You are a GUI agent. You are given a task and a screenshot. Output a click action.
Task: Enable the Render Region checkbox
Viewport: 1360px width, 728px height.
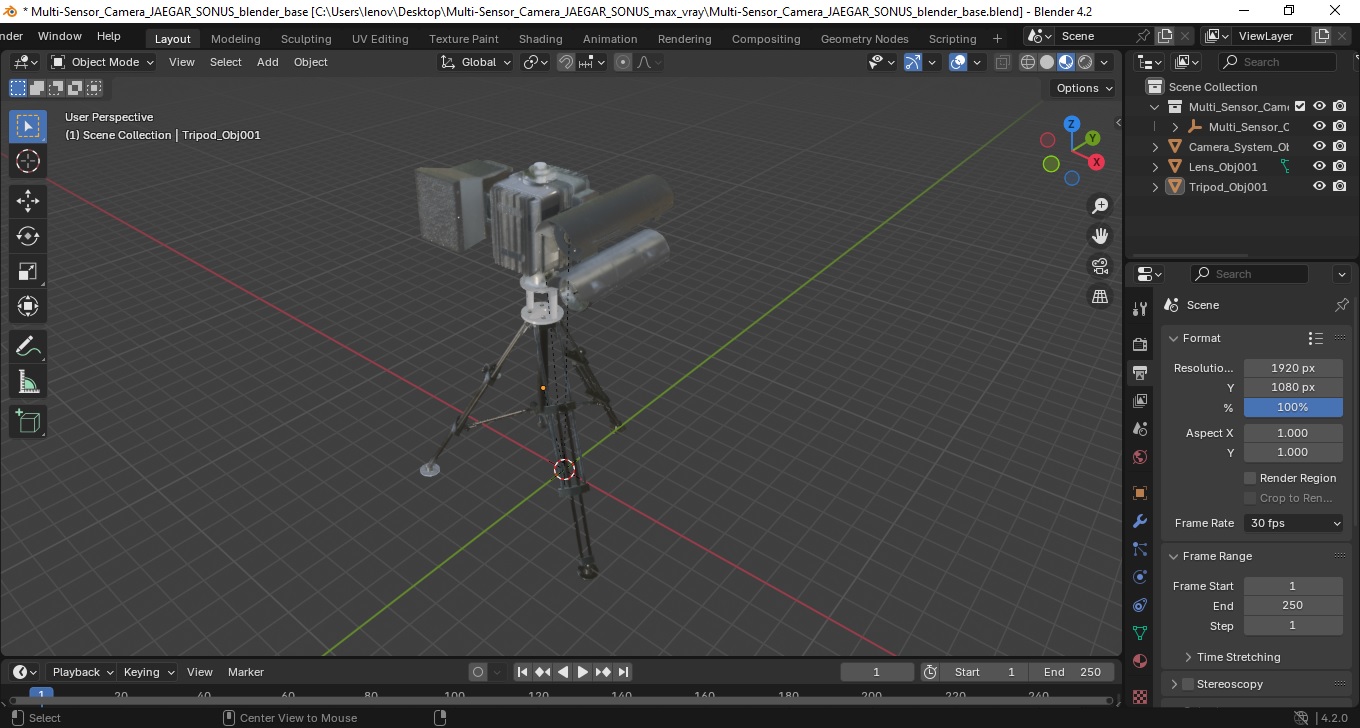pyautogui.click(x=1250, y=478)
